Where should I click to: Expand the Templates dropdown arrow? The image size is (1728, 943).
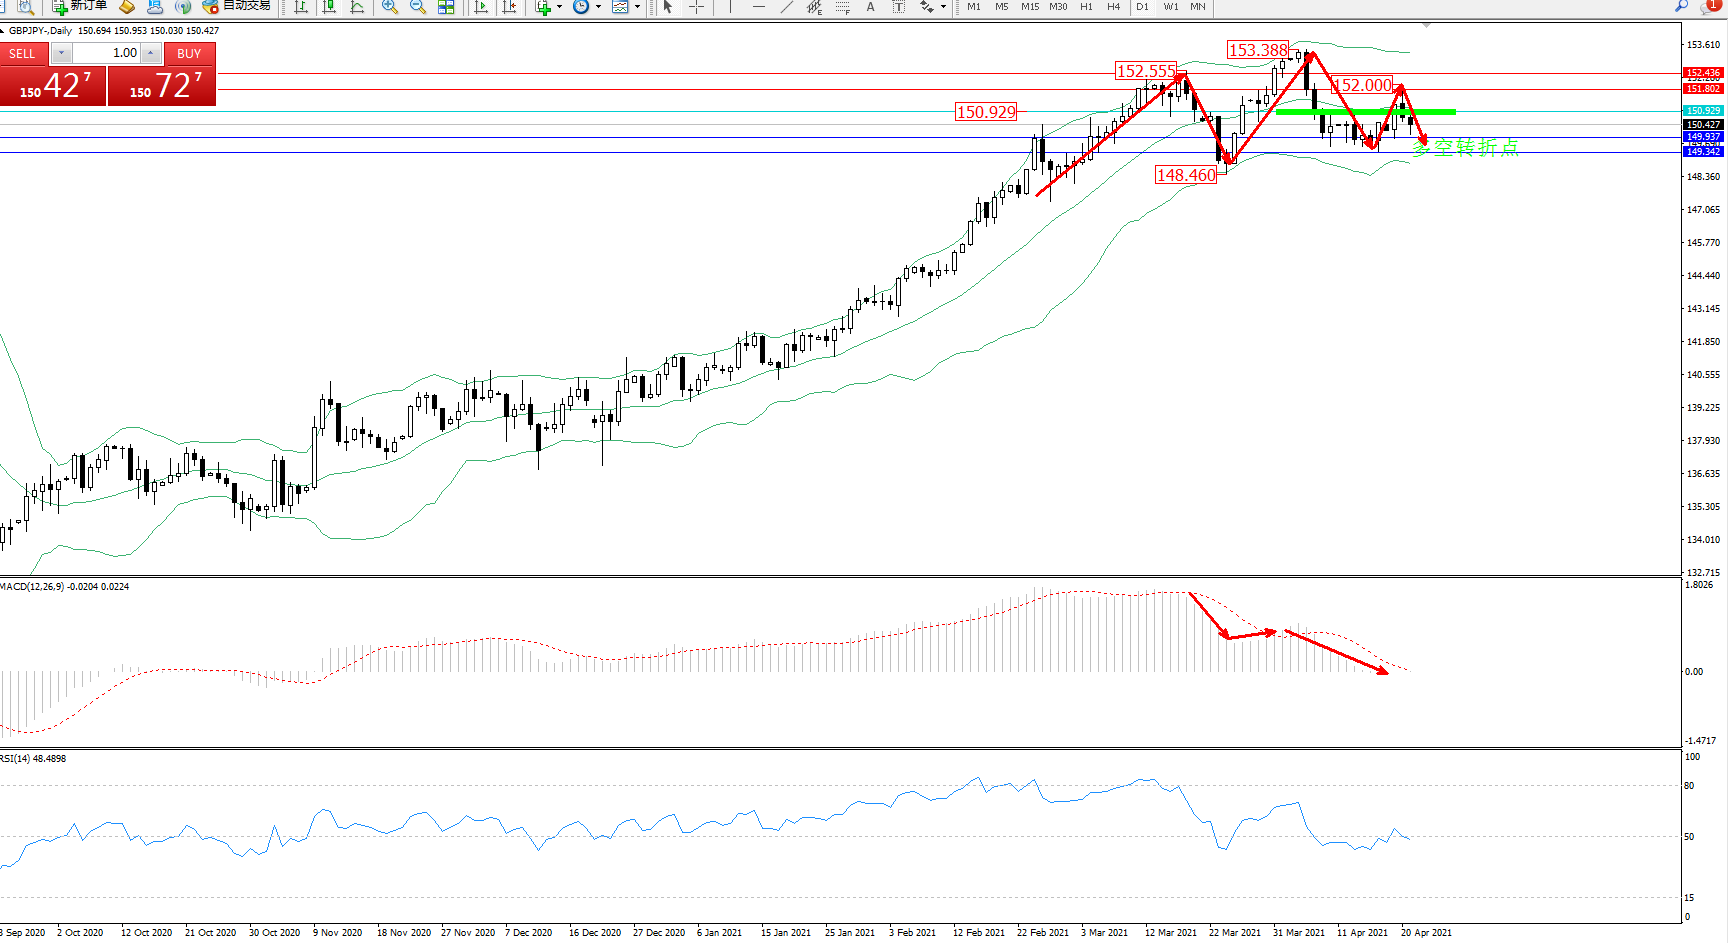click(637, 7)
